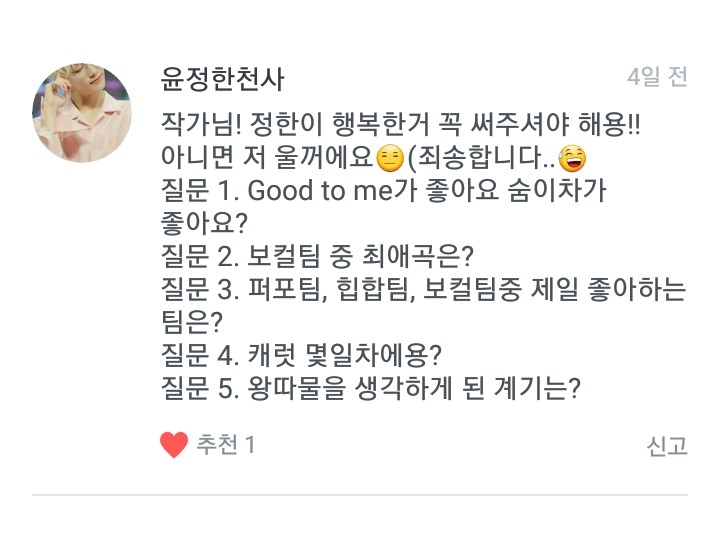Click the divider line below the comment
This screenshot has height=540, width=720.
click(360, 494)
